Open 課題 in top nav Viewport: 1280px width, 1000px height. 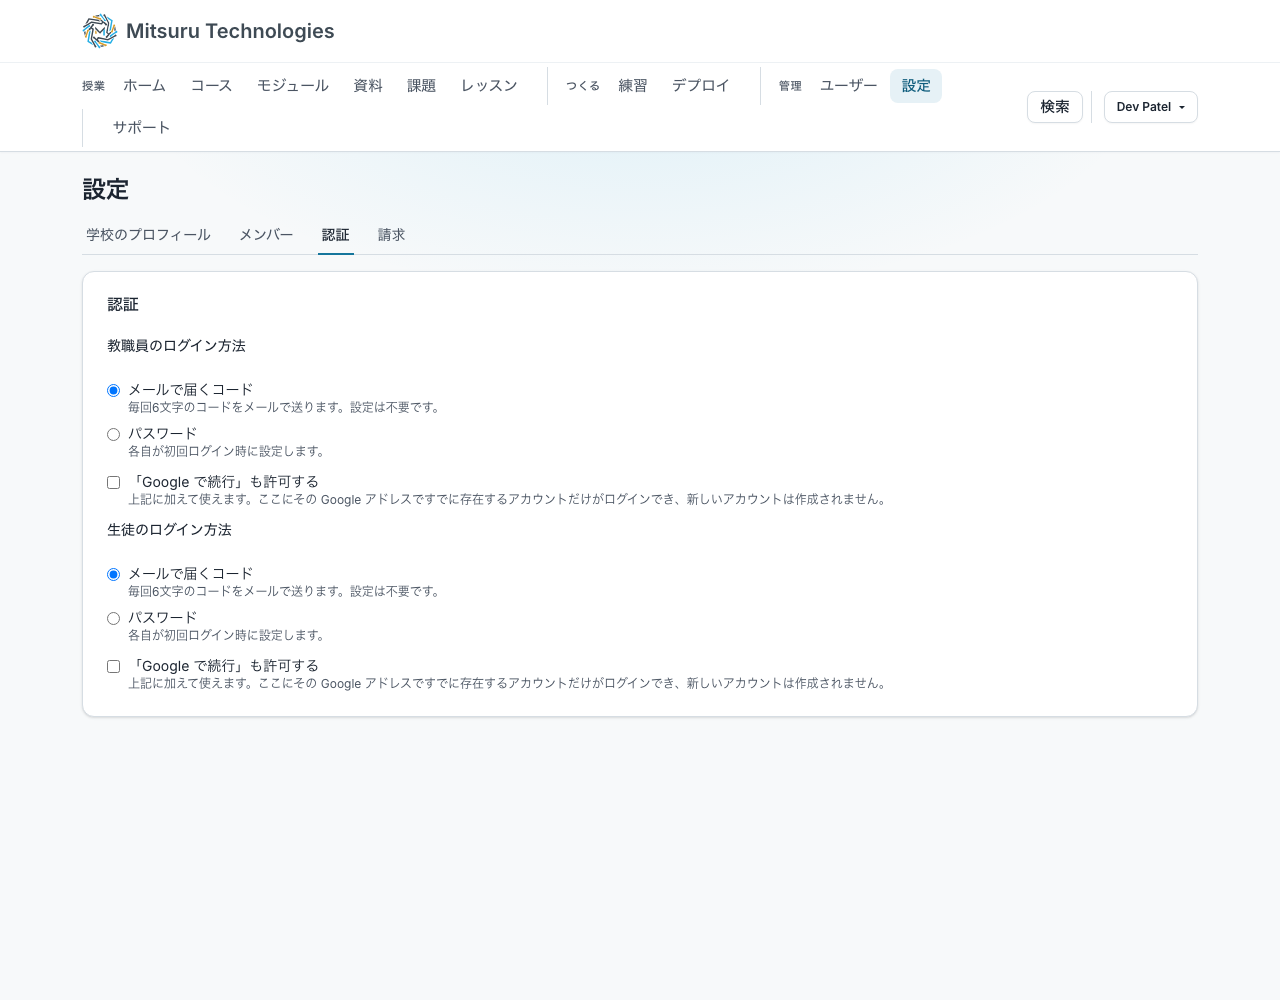click(422, 86)
